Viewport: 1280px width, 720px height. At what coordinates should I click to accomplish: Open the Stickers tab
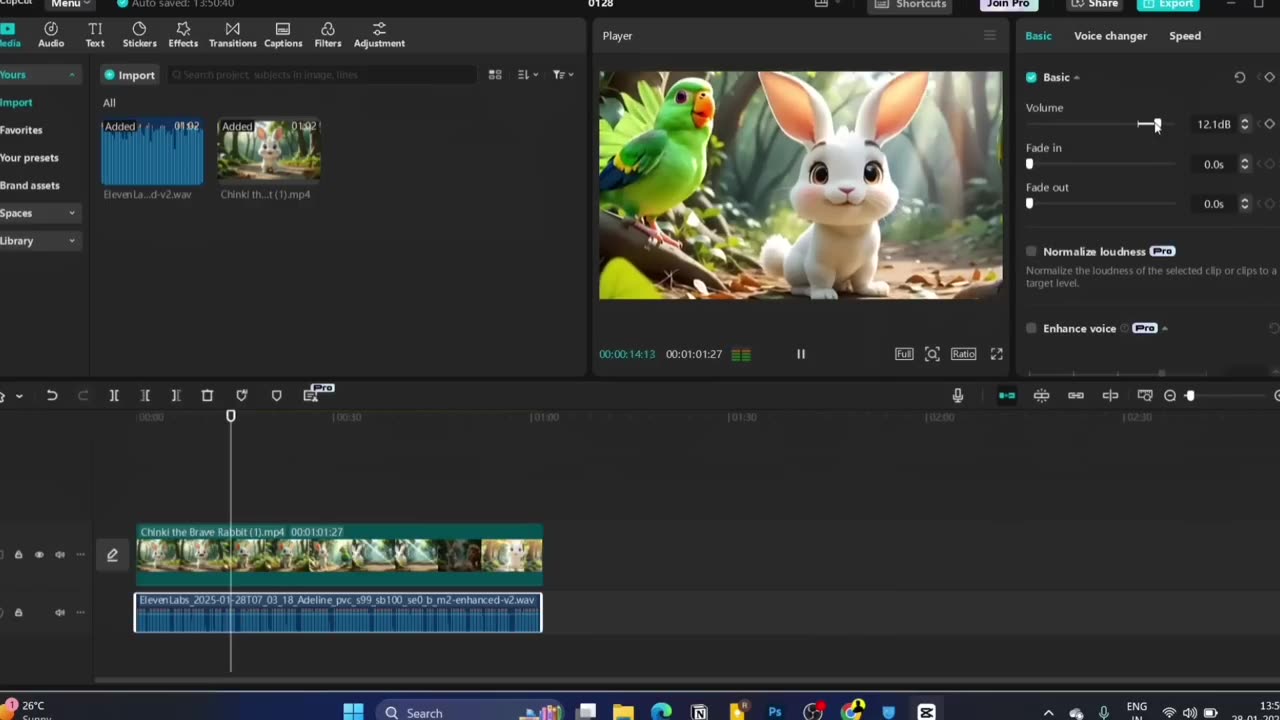click(139, 35)
